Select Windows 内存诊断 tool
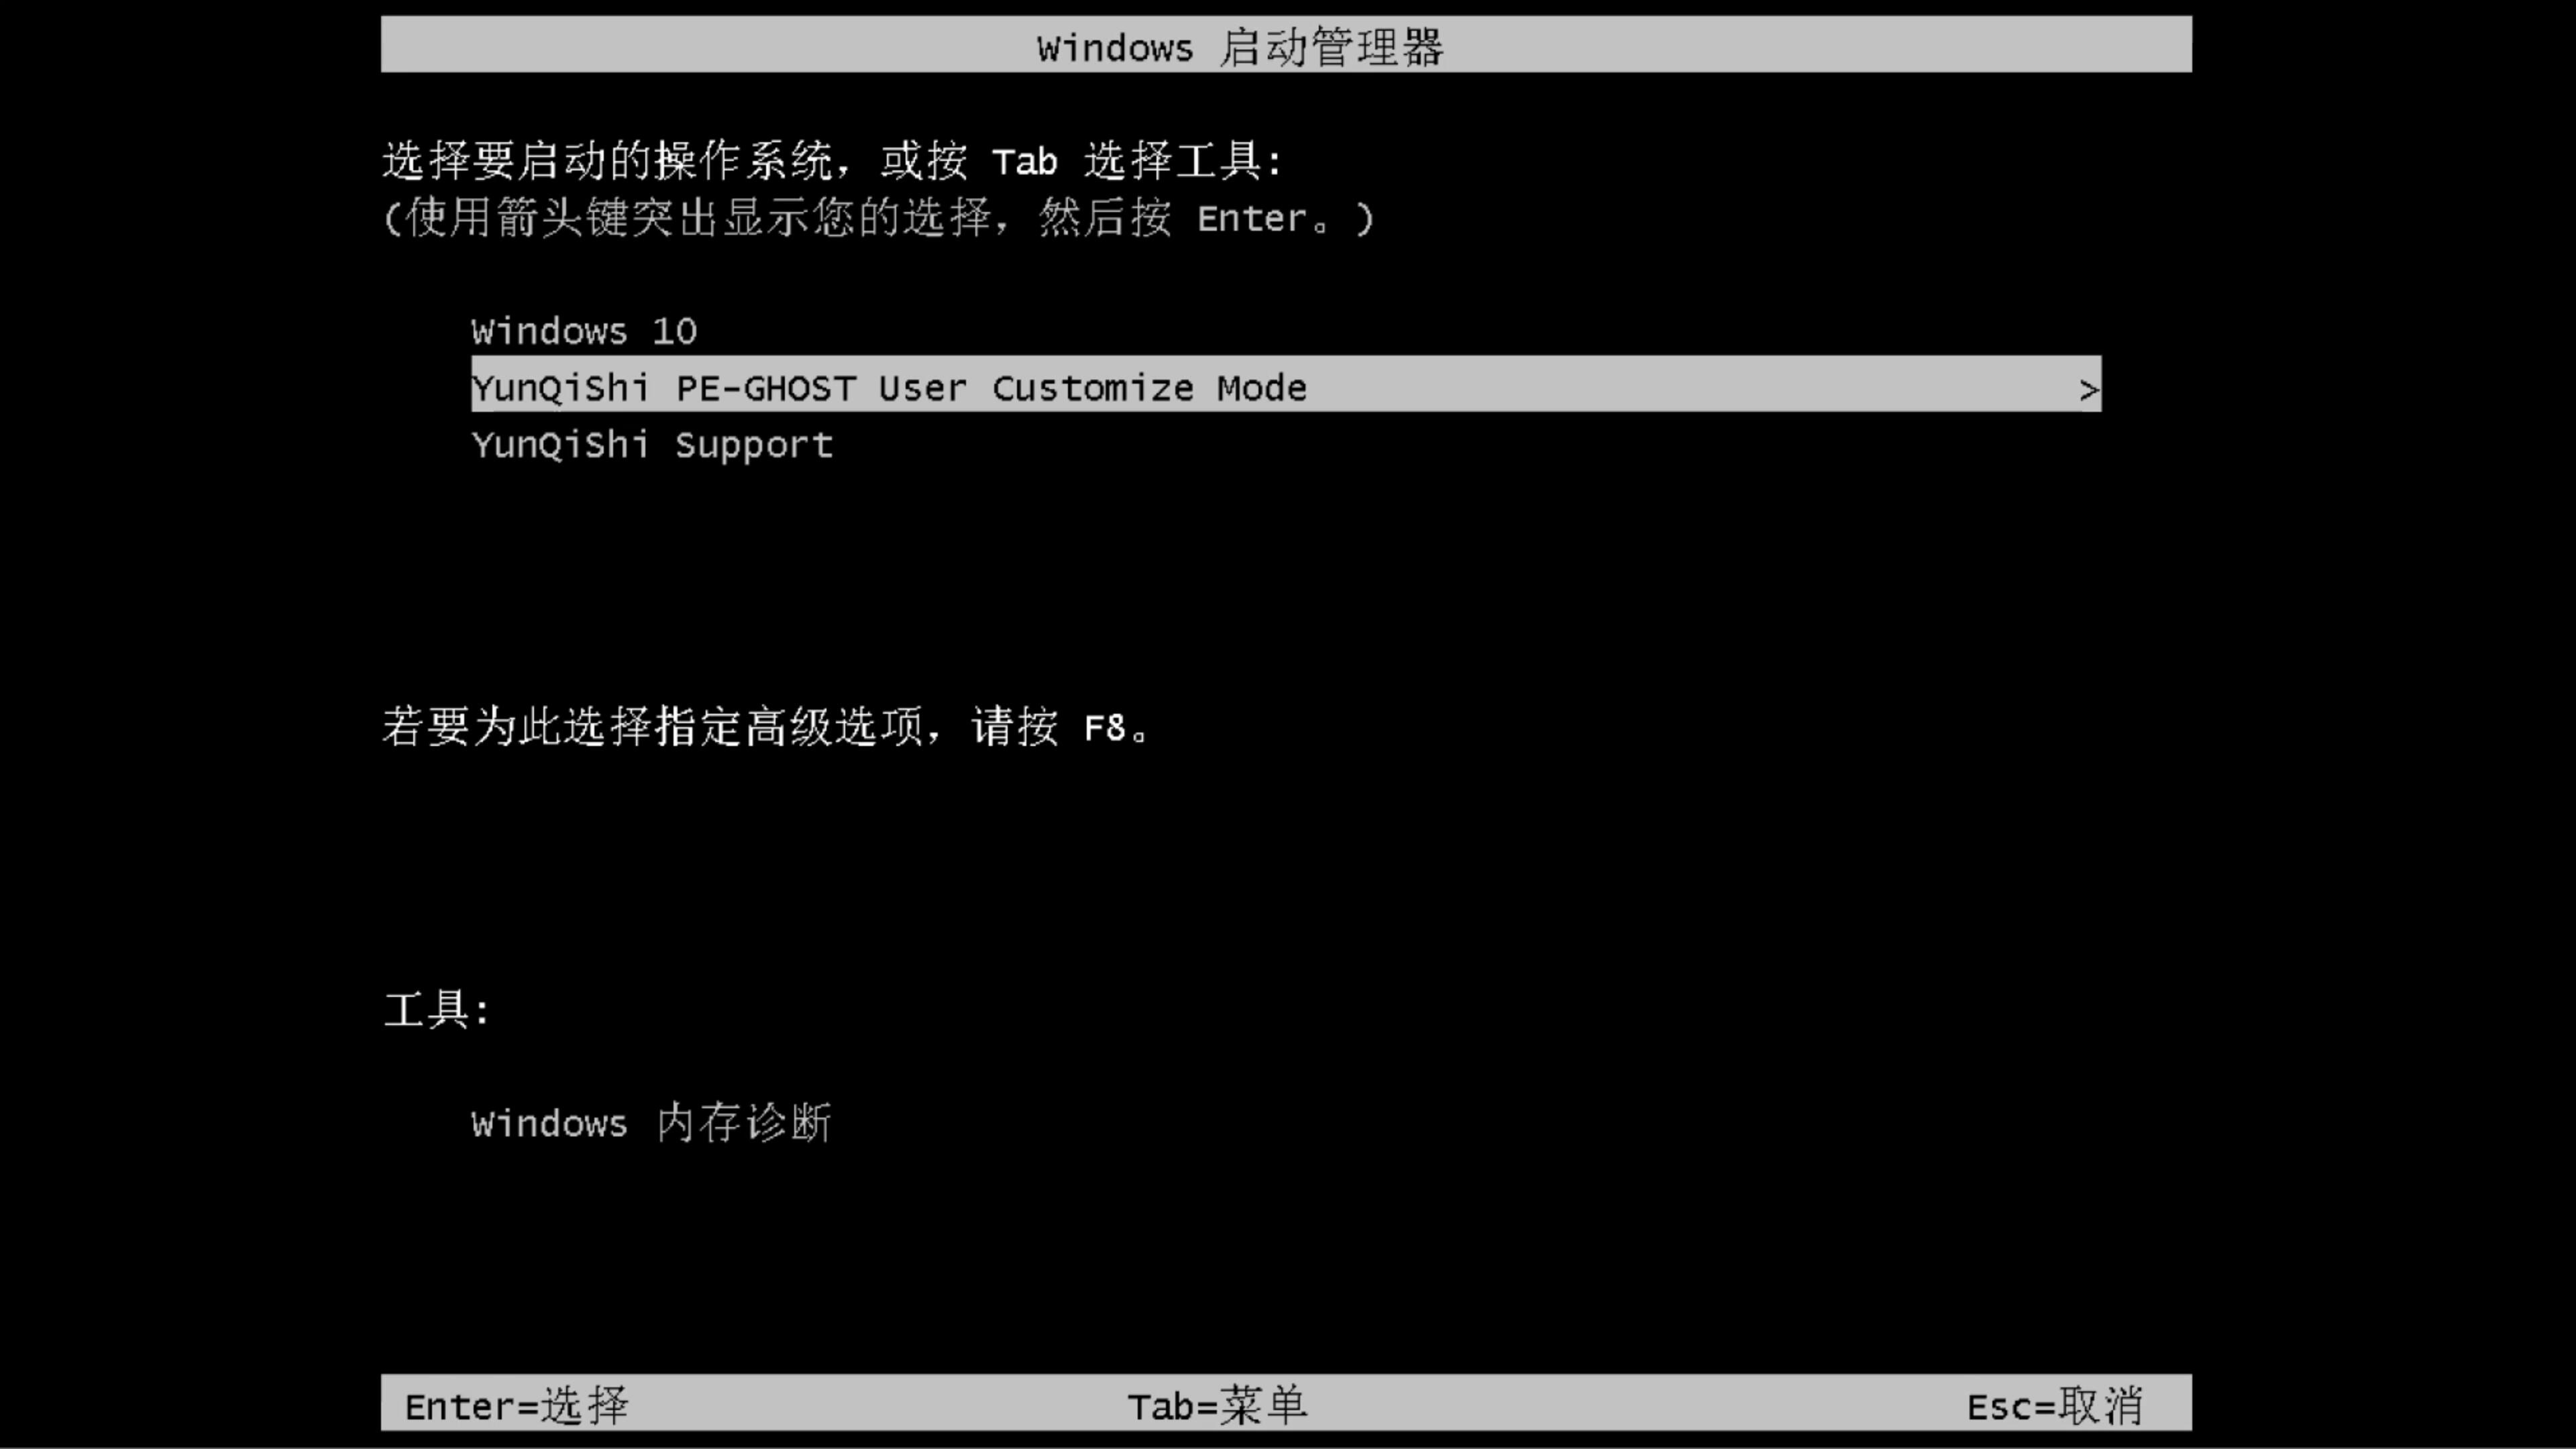Screen dimensions: 2576x1449 click(651, 1124)
